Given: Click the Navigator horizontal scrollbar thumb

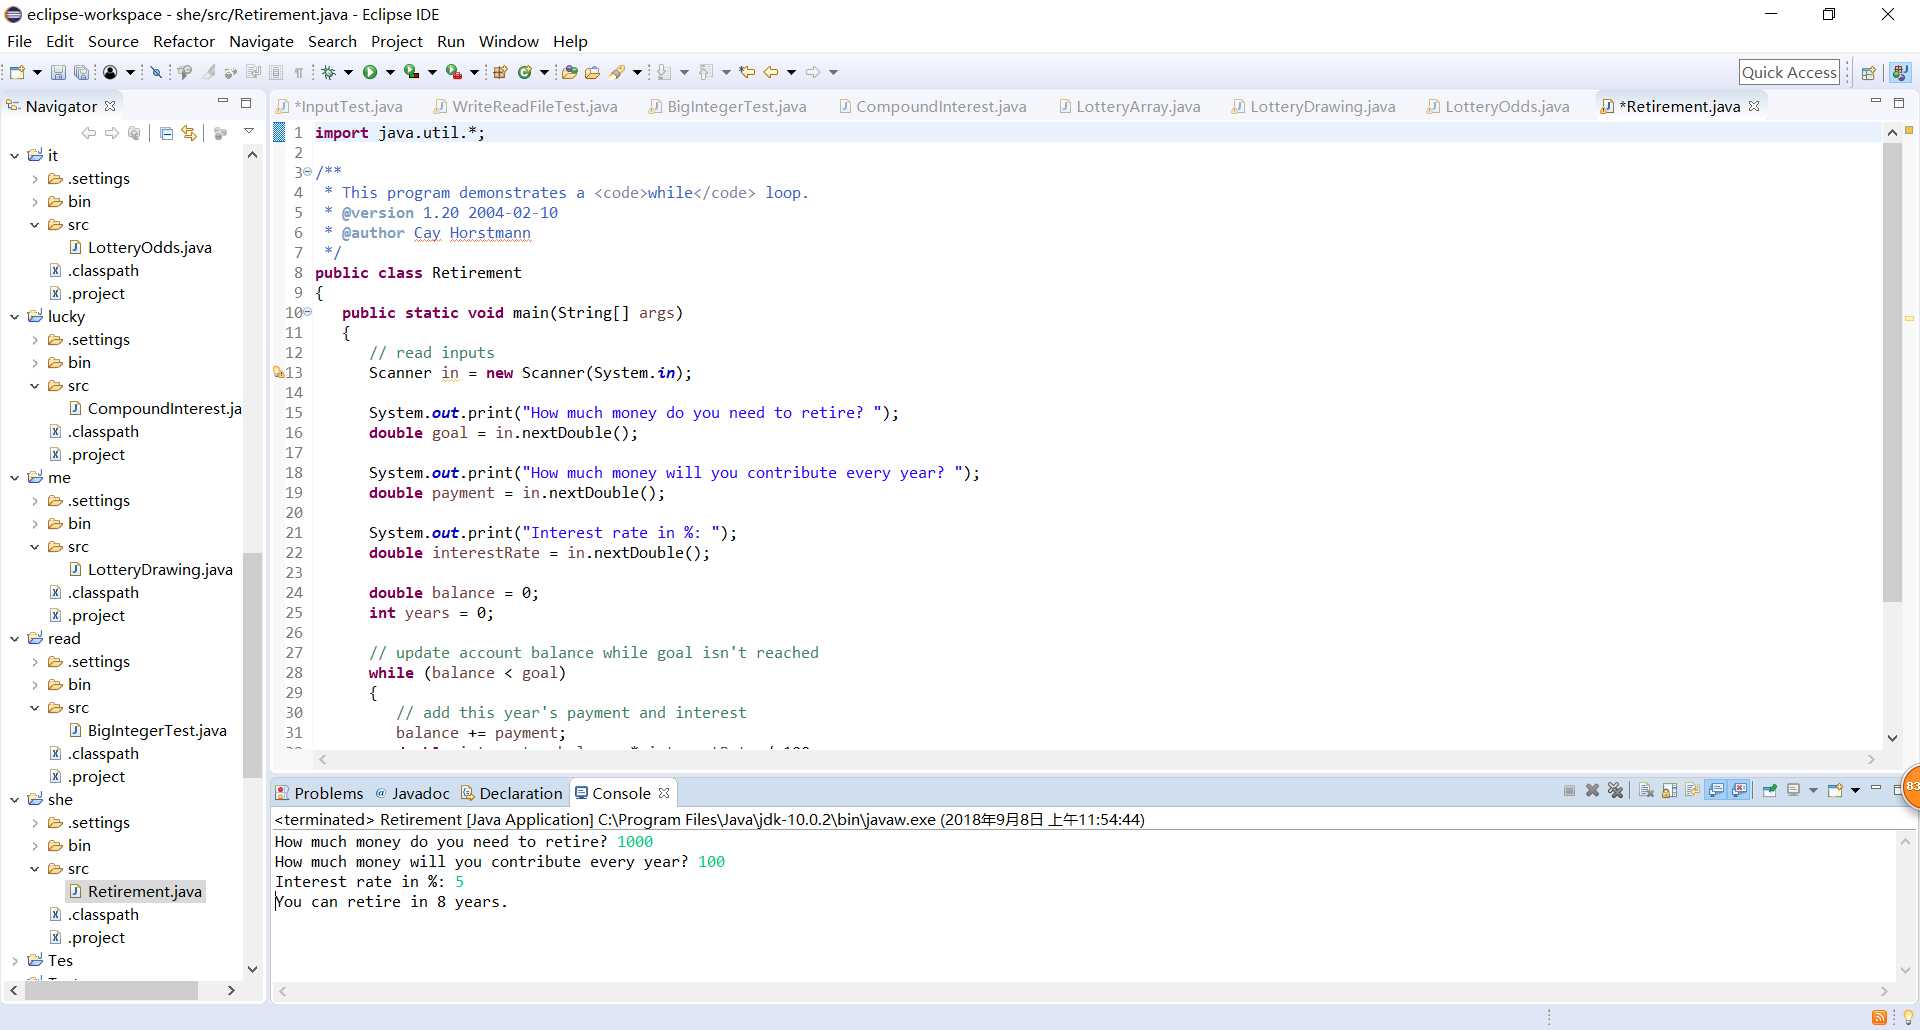Looking at the screenshot, I should click(111, 990).
